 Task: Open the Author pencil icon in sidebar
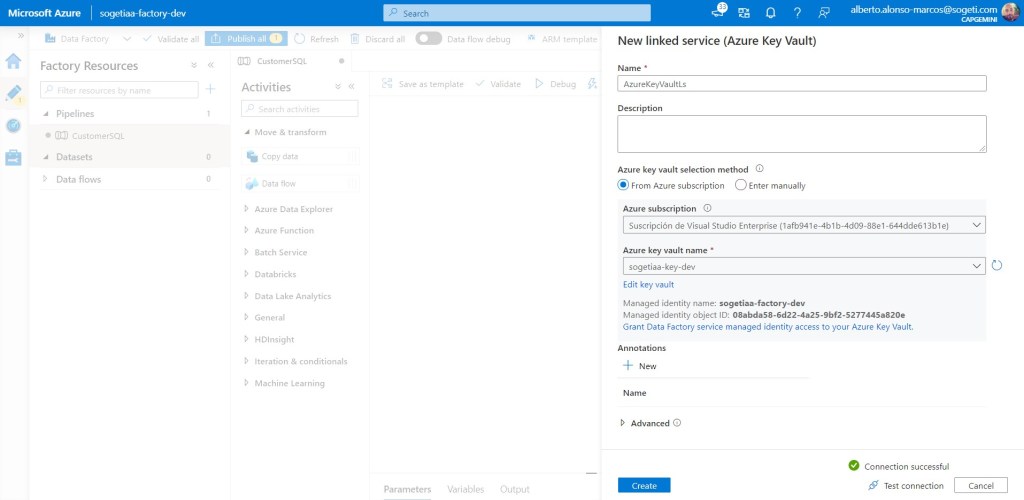pos(14,93)
